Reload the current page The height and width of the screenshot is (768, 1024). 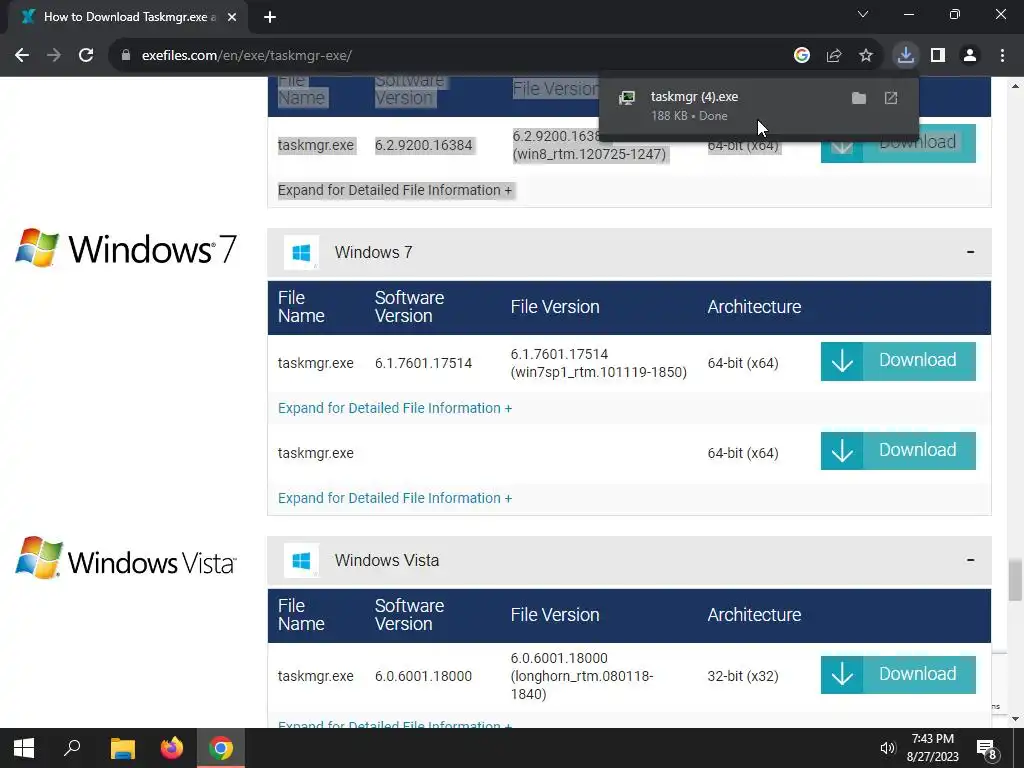click(86, 56)
